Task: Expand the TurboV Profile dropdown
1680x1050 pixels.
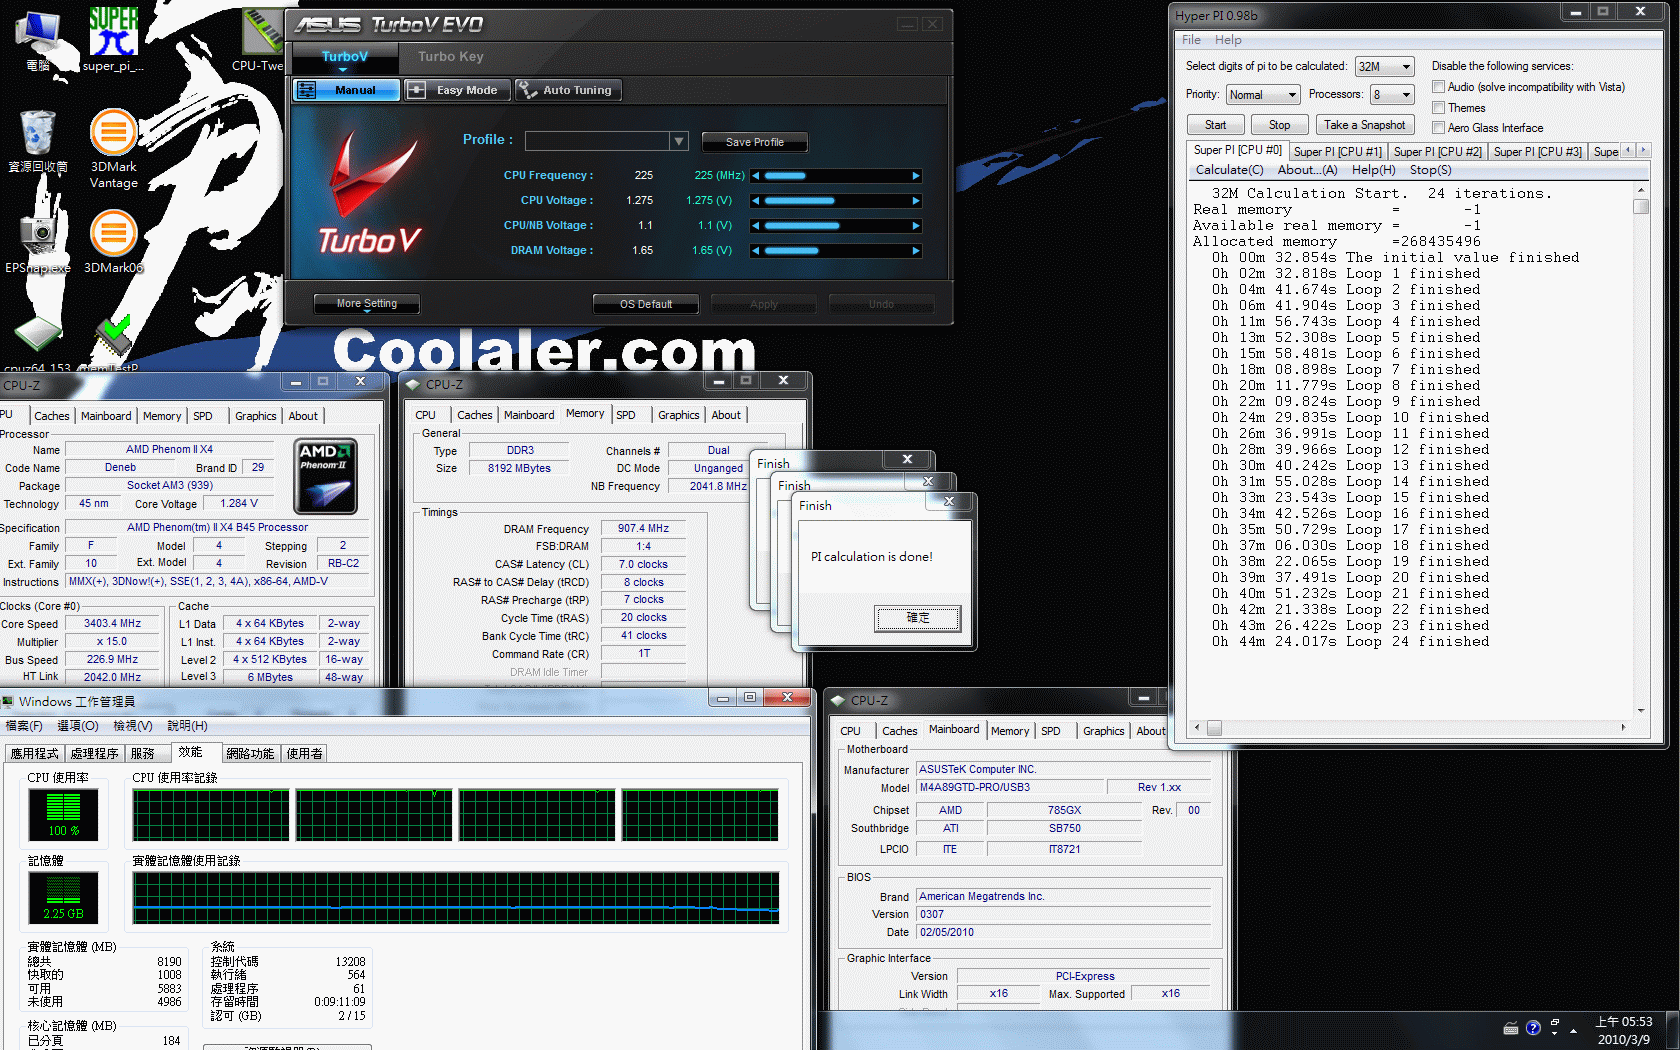Action: 679,141
